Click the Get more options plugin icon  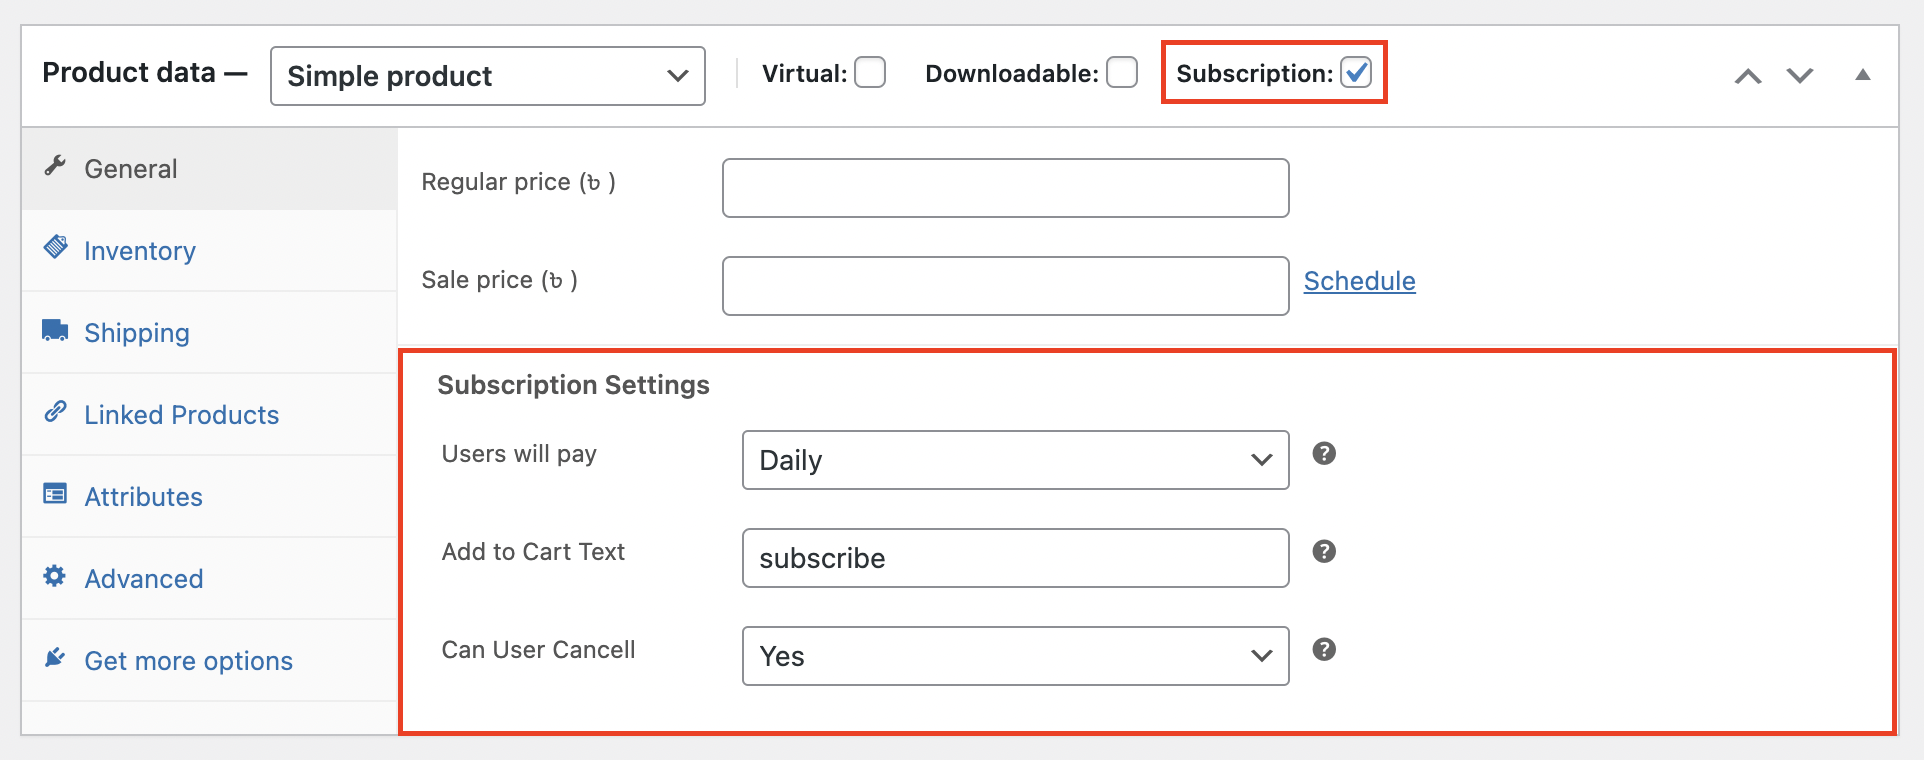[x=55, y=658]
